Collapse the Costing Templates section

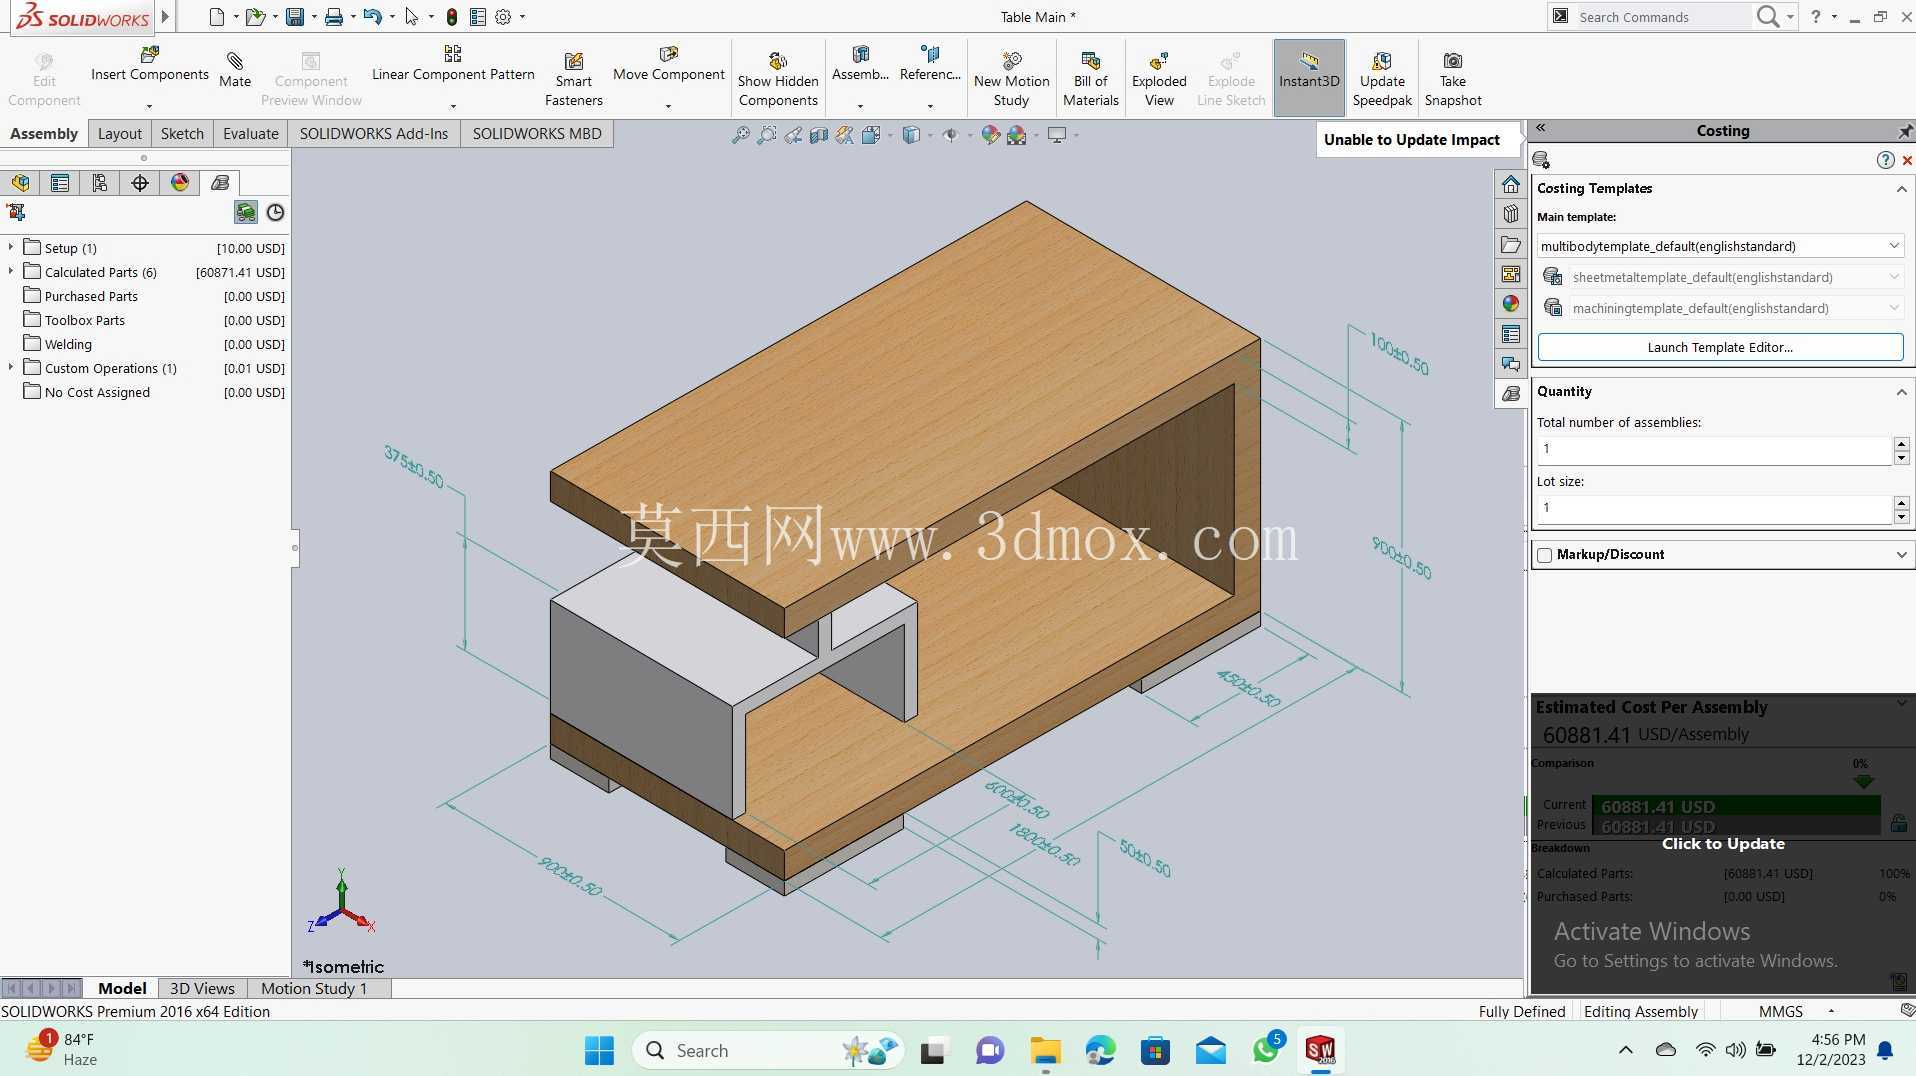point(1901,189)
